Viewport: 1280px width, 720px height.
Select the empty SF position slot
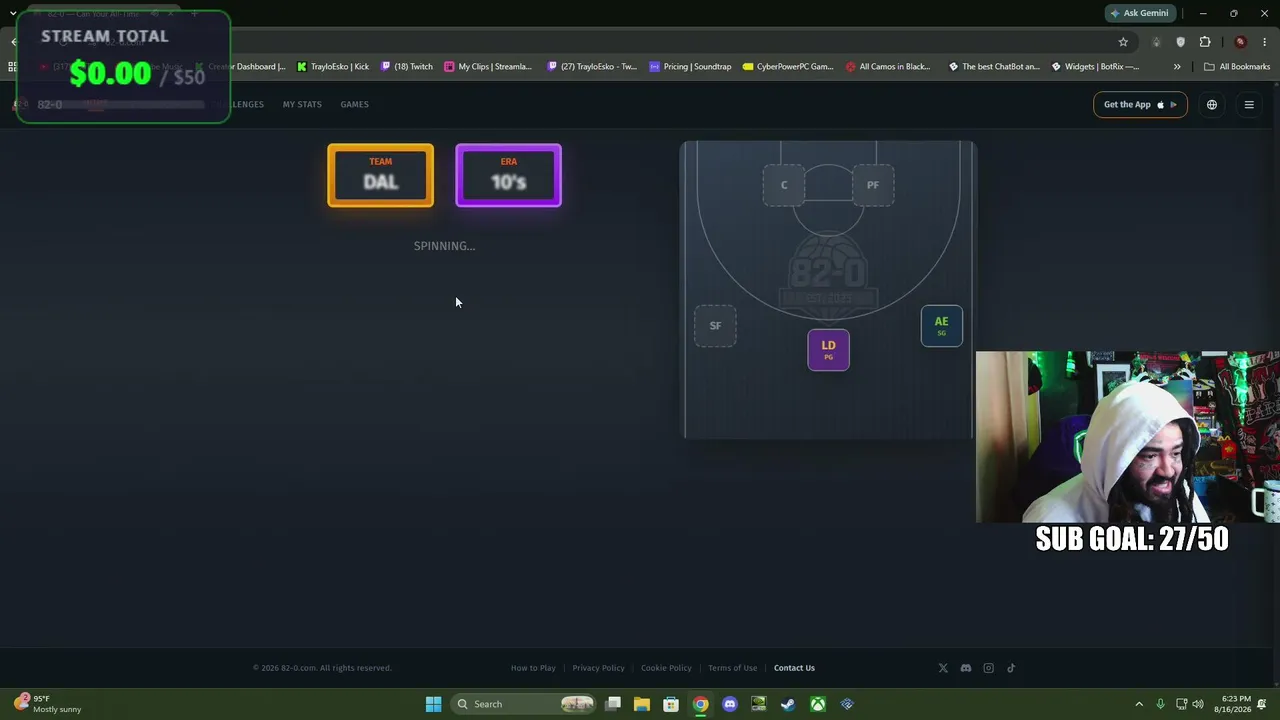(715, 326)
